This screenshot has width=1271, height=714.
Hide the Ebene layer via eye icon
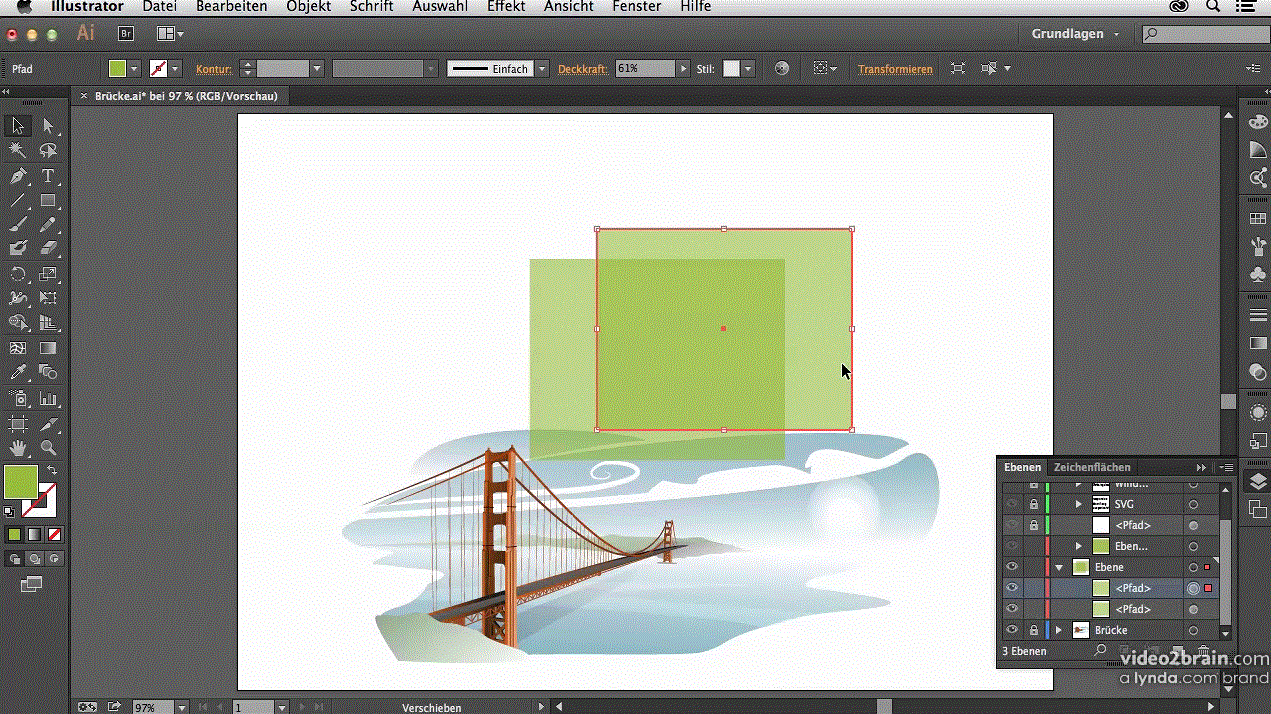point(1012,567)
